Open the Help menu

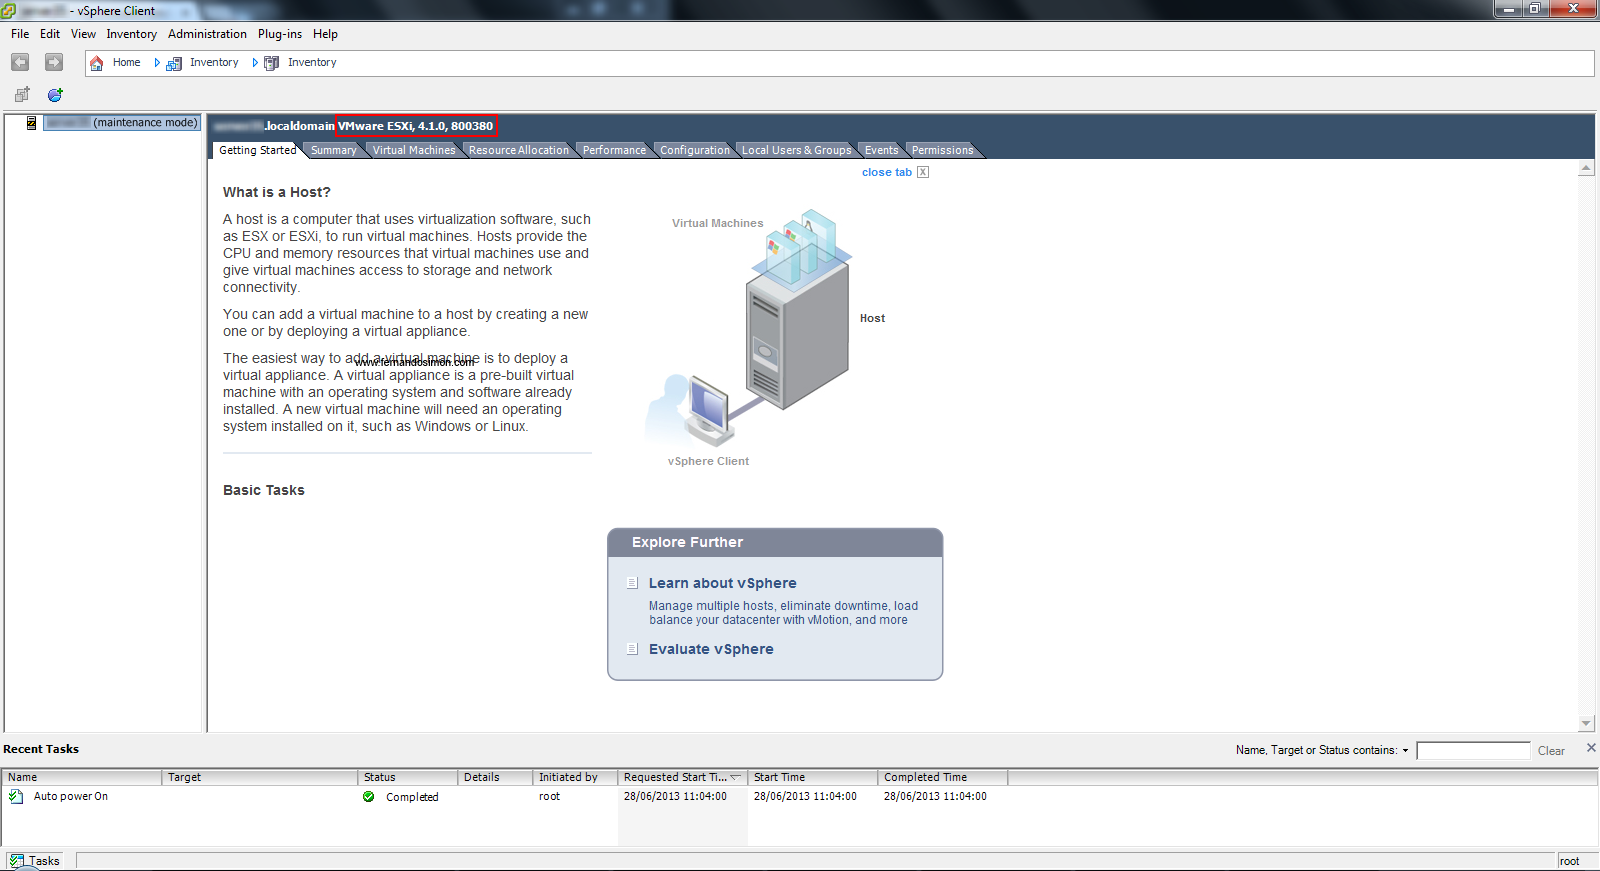pos(325,34)
